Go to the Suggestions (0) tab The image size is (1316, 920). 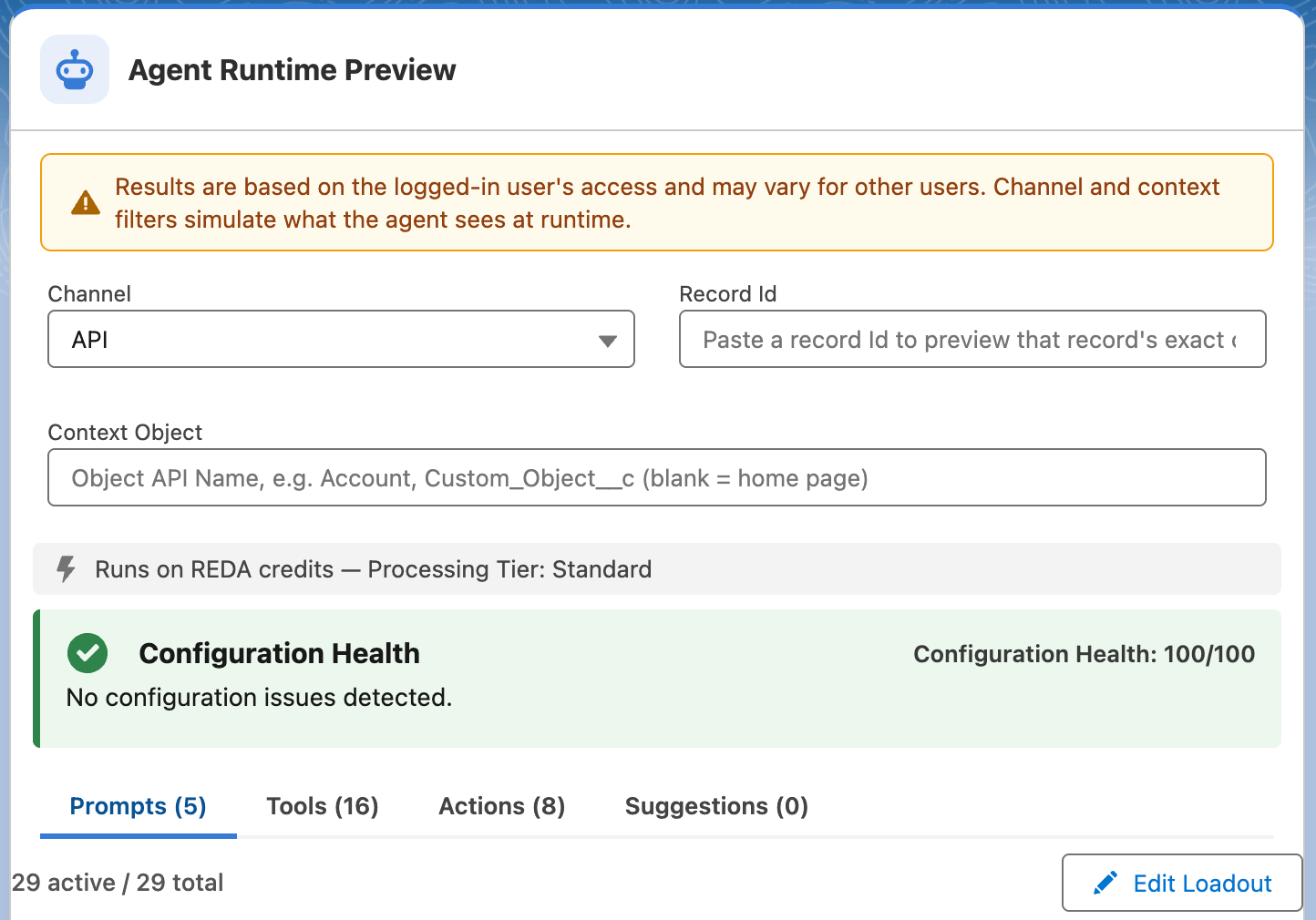[x=716, y=806]
